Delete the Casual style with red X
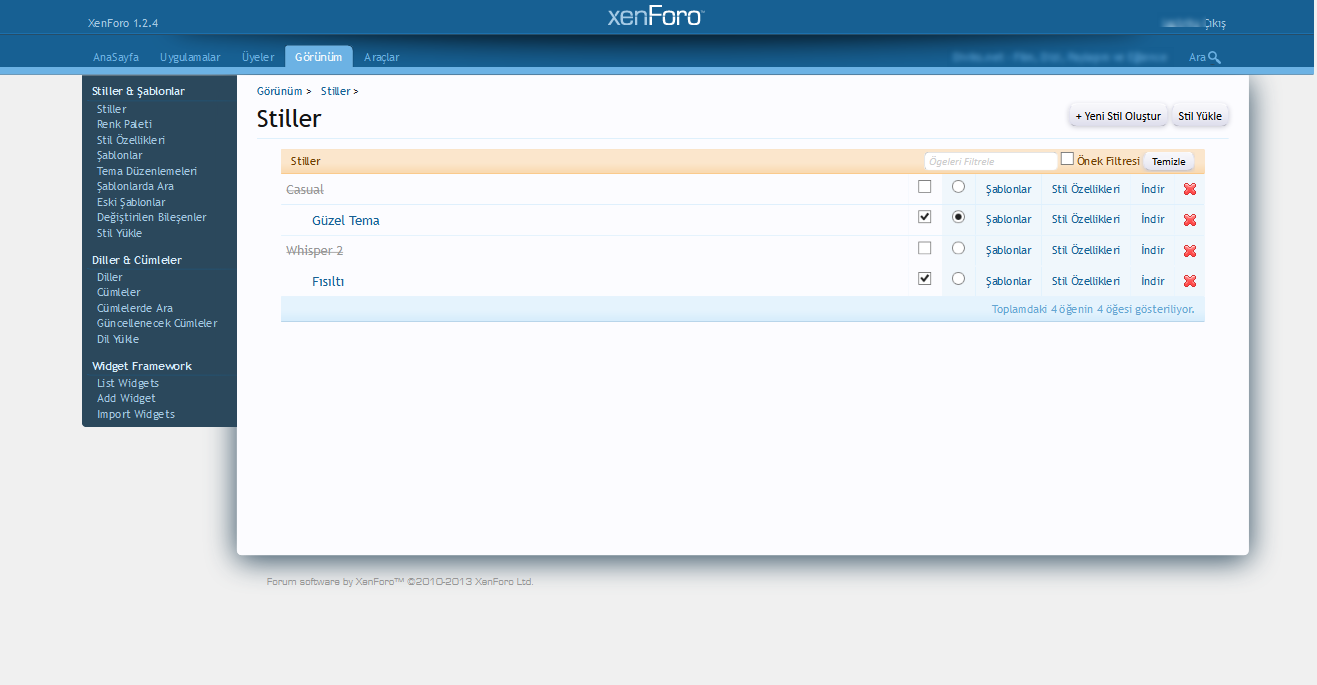The height and width of the screenshot is (685, 1317). click(1189, 190)
